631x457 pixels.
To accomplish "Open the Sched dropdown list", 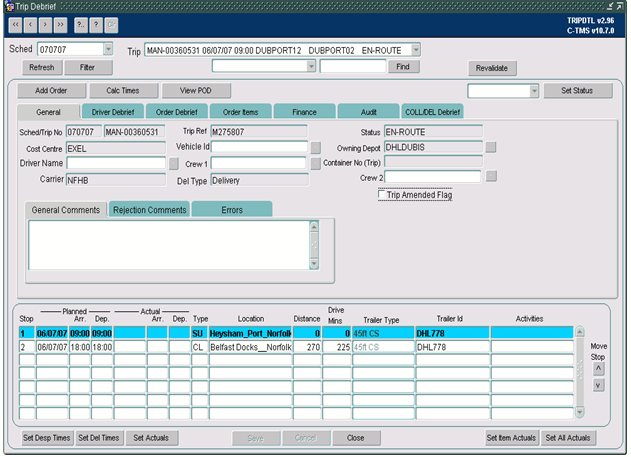I will [x=108, y=49].
